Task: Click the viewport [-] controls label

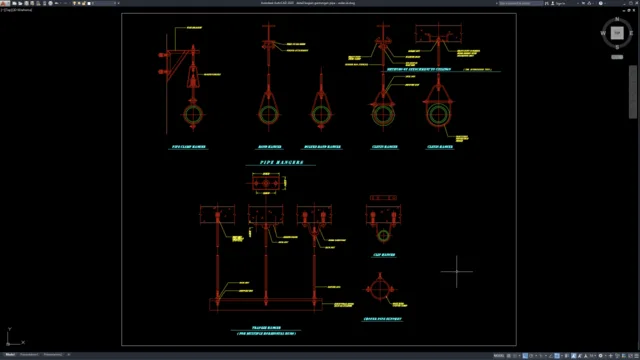Action: (2, 10)
